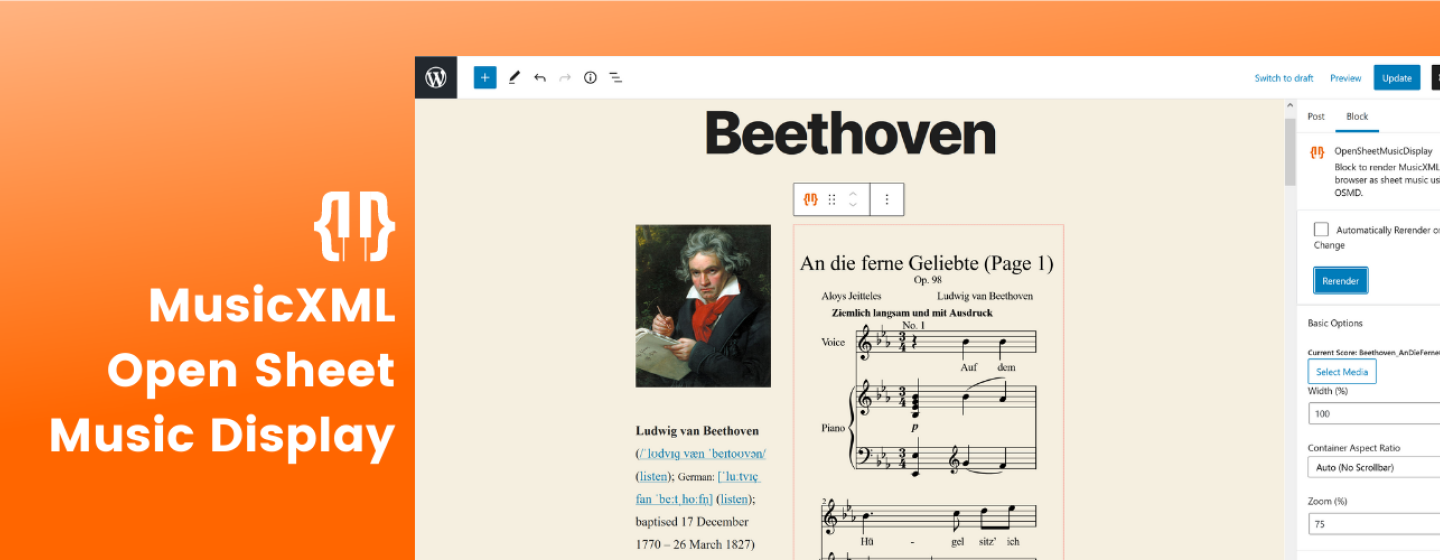This screenshot has width=1440, height=560.
Task: Switch to the Post tab
Action: click(x=1316, y=117)
